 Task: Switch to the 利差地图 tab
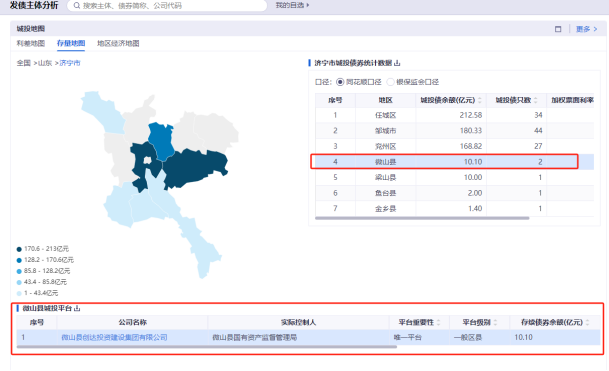(31, 43)
